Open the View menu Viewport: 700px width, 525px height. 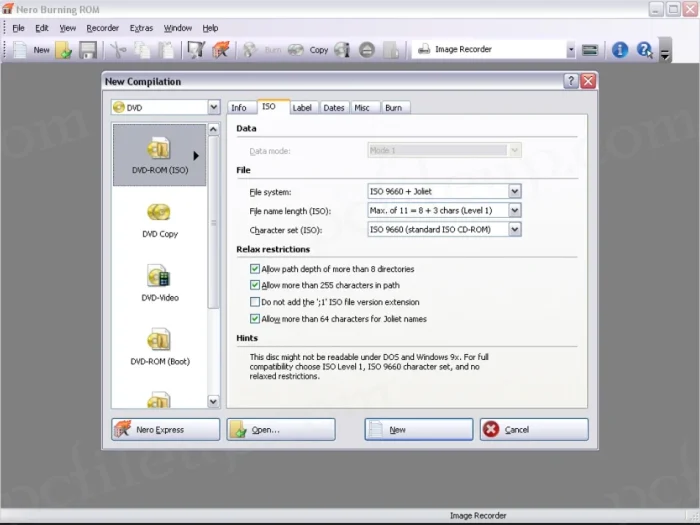68,28
